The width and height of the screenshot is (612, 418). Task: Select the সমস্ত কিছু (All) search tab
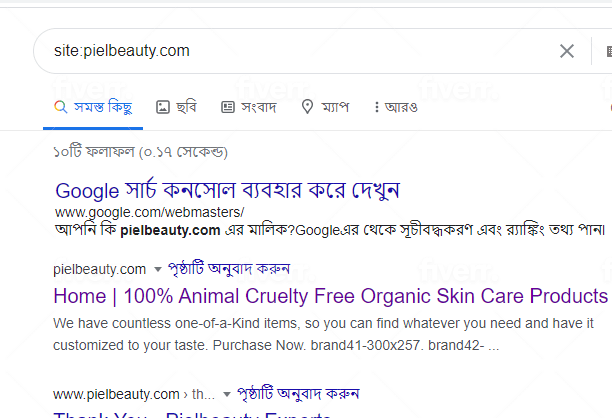93,107
